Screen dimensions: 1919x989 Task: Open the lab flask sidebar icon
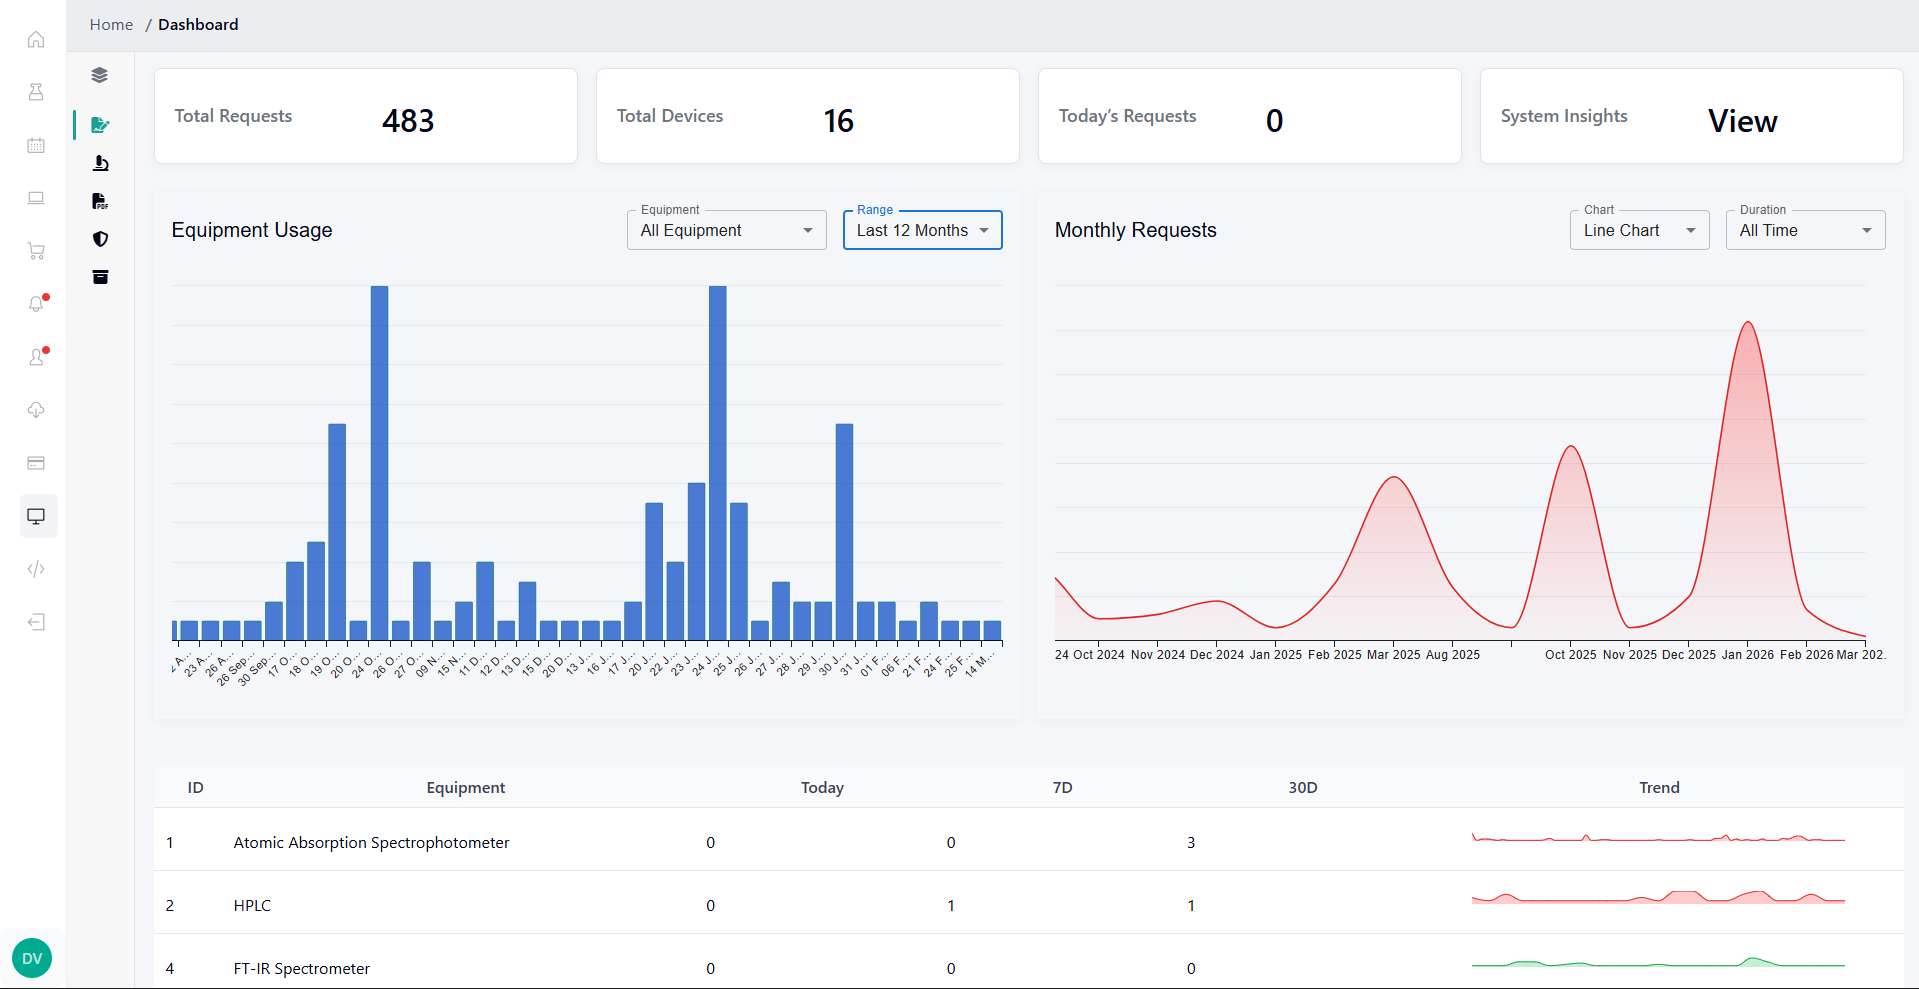tap(36, 92)
